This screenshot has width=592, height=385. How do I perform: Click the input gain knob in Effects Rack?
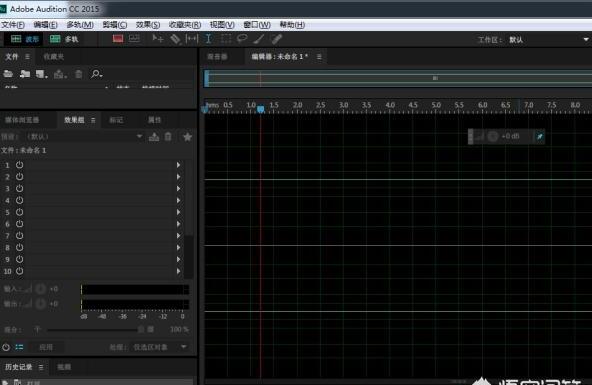tap(40, 289)
